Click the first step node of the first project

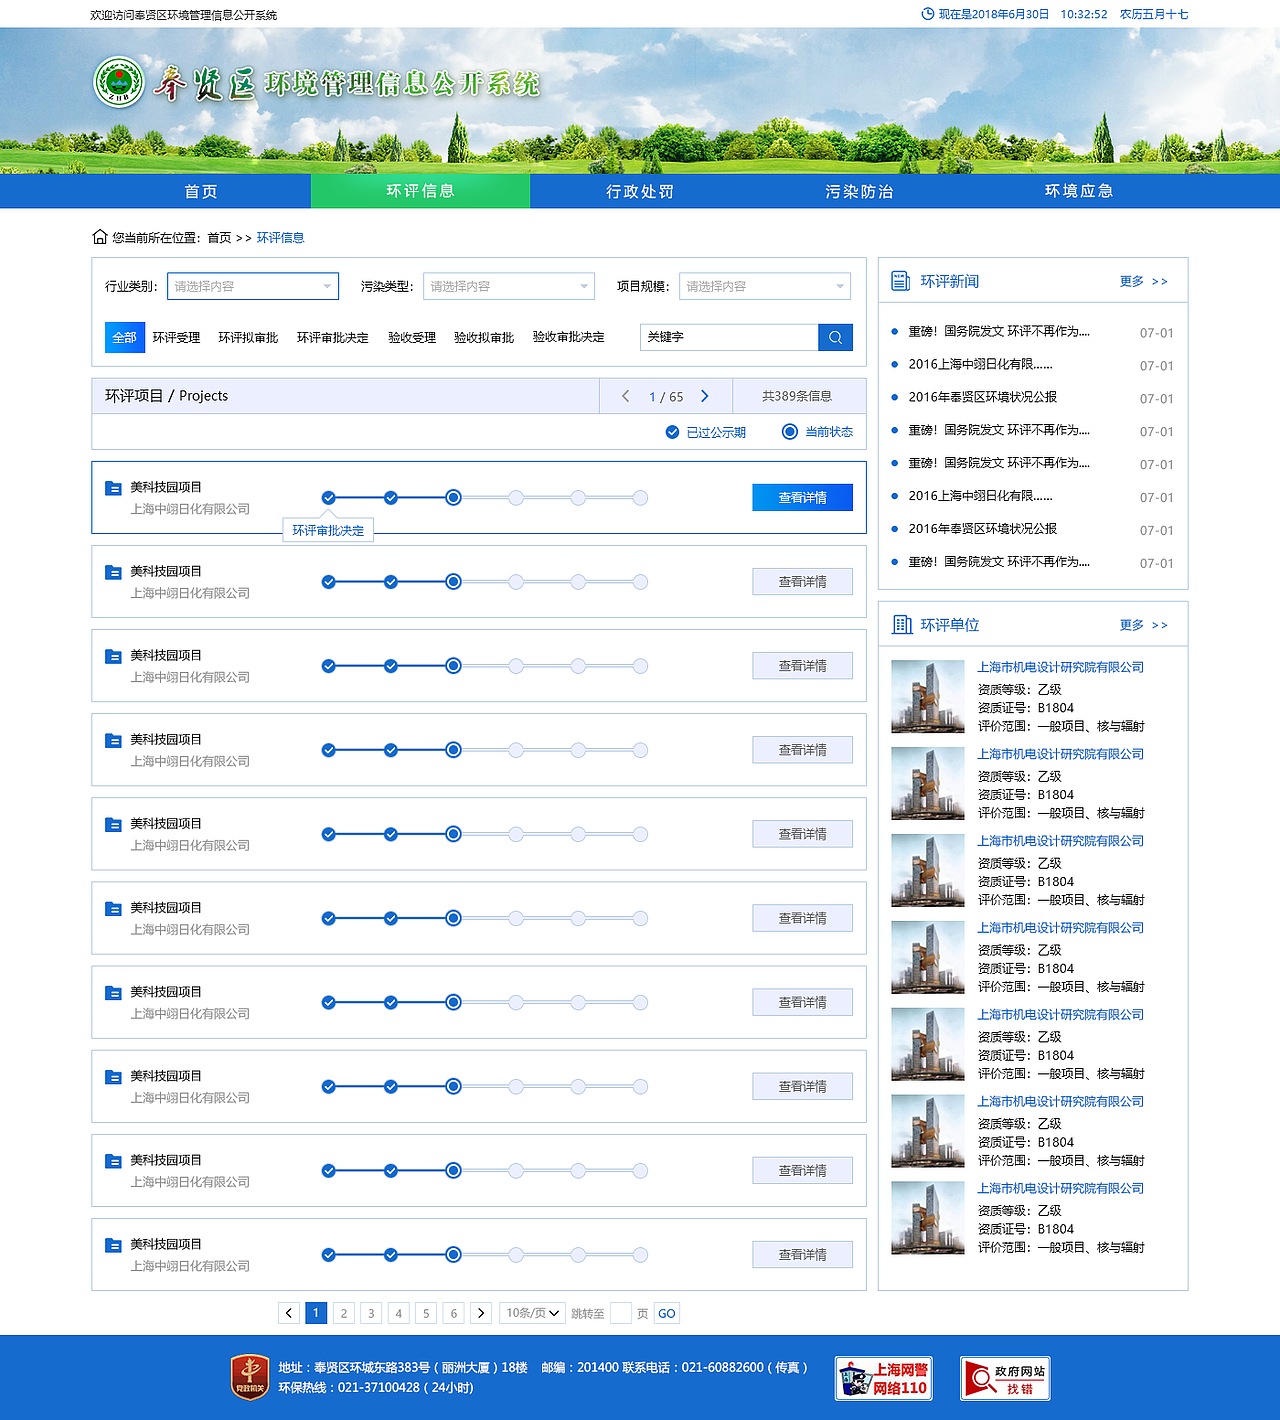pyautogui.click(x=329, y=498)
